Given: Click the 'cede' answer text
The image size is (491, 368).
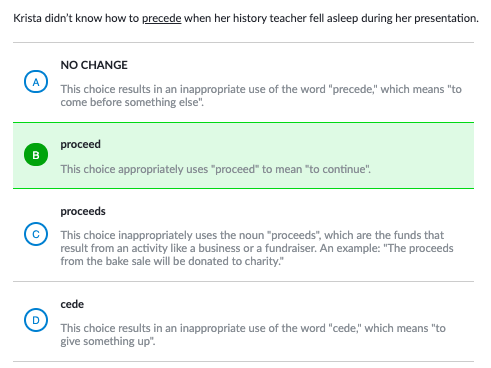Looking at the screenshot, I should pos(72,304).
